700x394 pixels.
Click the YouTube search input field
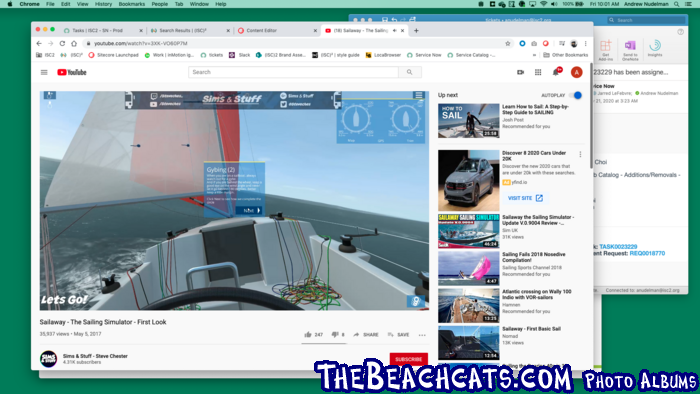293,72
